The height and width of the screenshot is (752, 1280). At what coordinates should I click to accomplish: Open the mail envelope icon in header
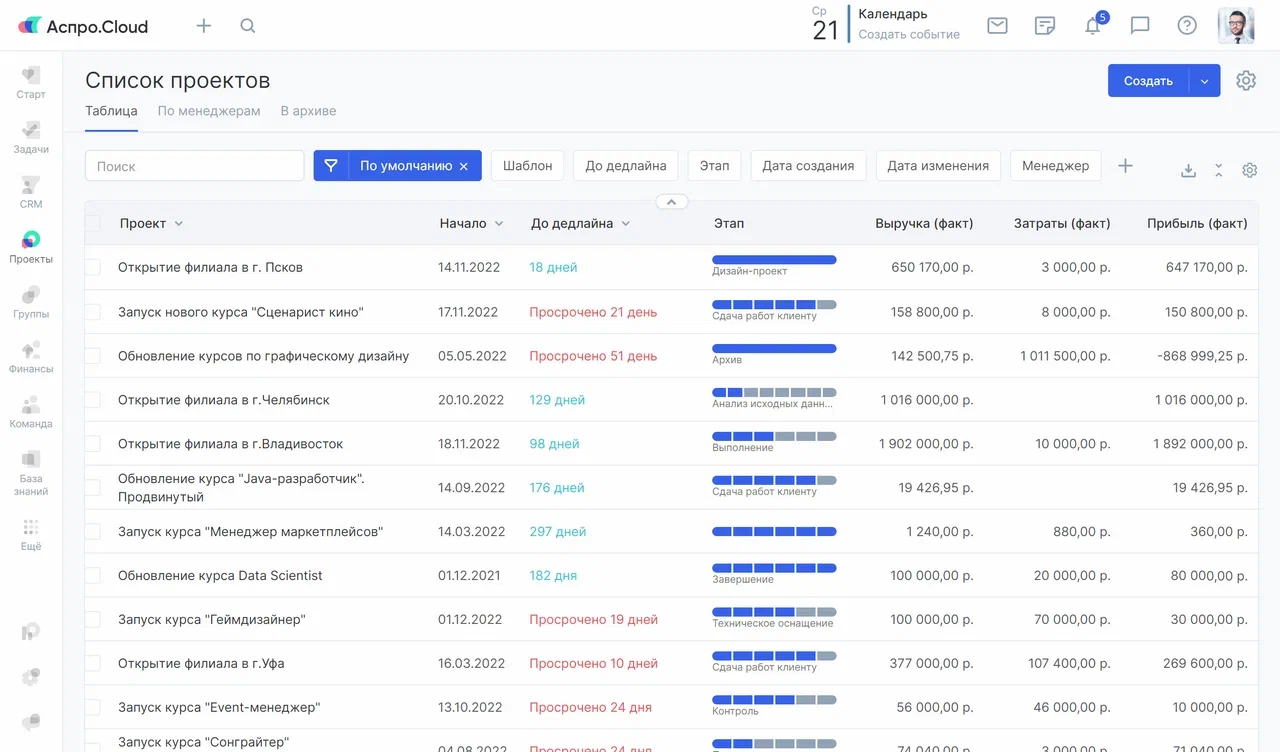[x=997, y=26]
